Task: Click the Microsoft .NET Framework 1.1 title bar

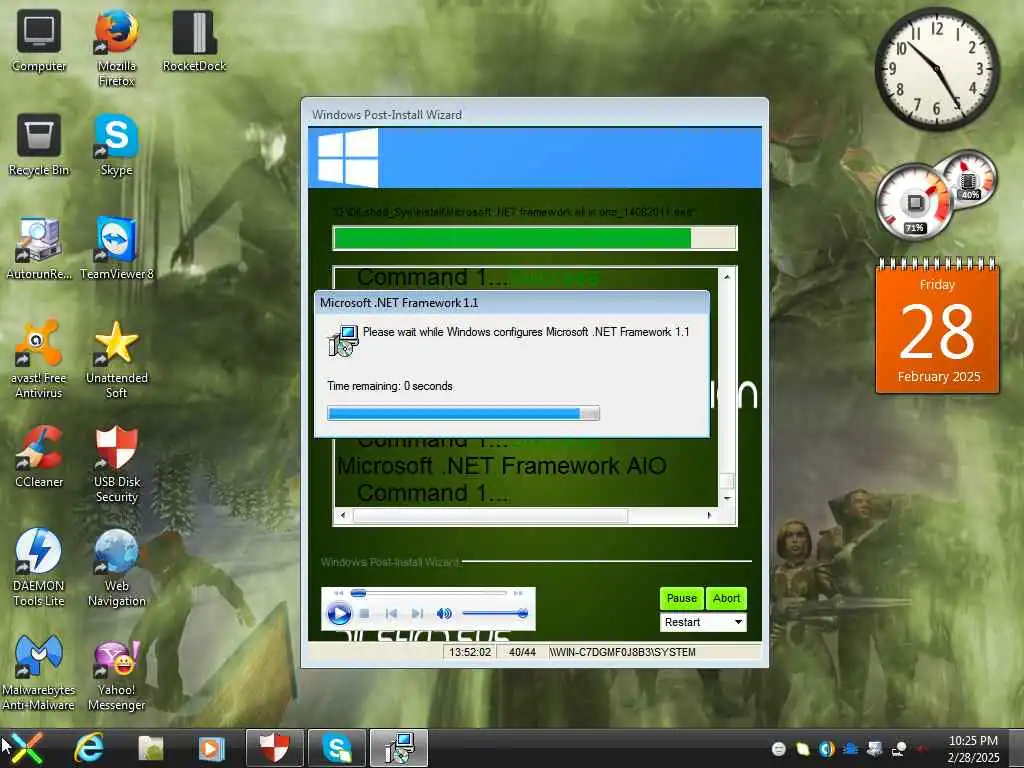Action: (x=511, y=303)
